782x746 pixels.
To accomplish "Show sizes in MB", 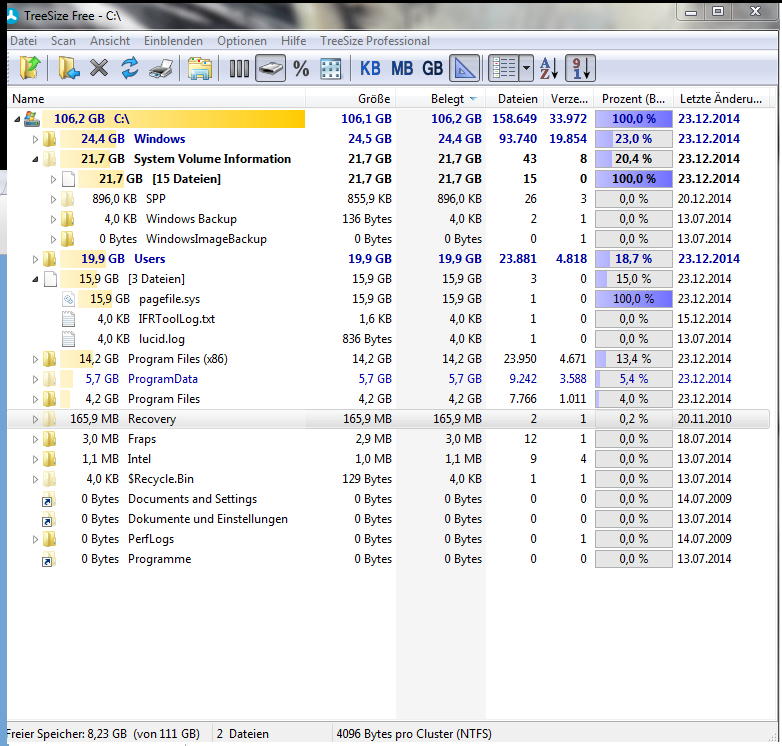I will pyautogui.click(x=402, y=68).
